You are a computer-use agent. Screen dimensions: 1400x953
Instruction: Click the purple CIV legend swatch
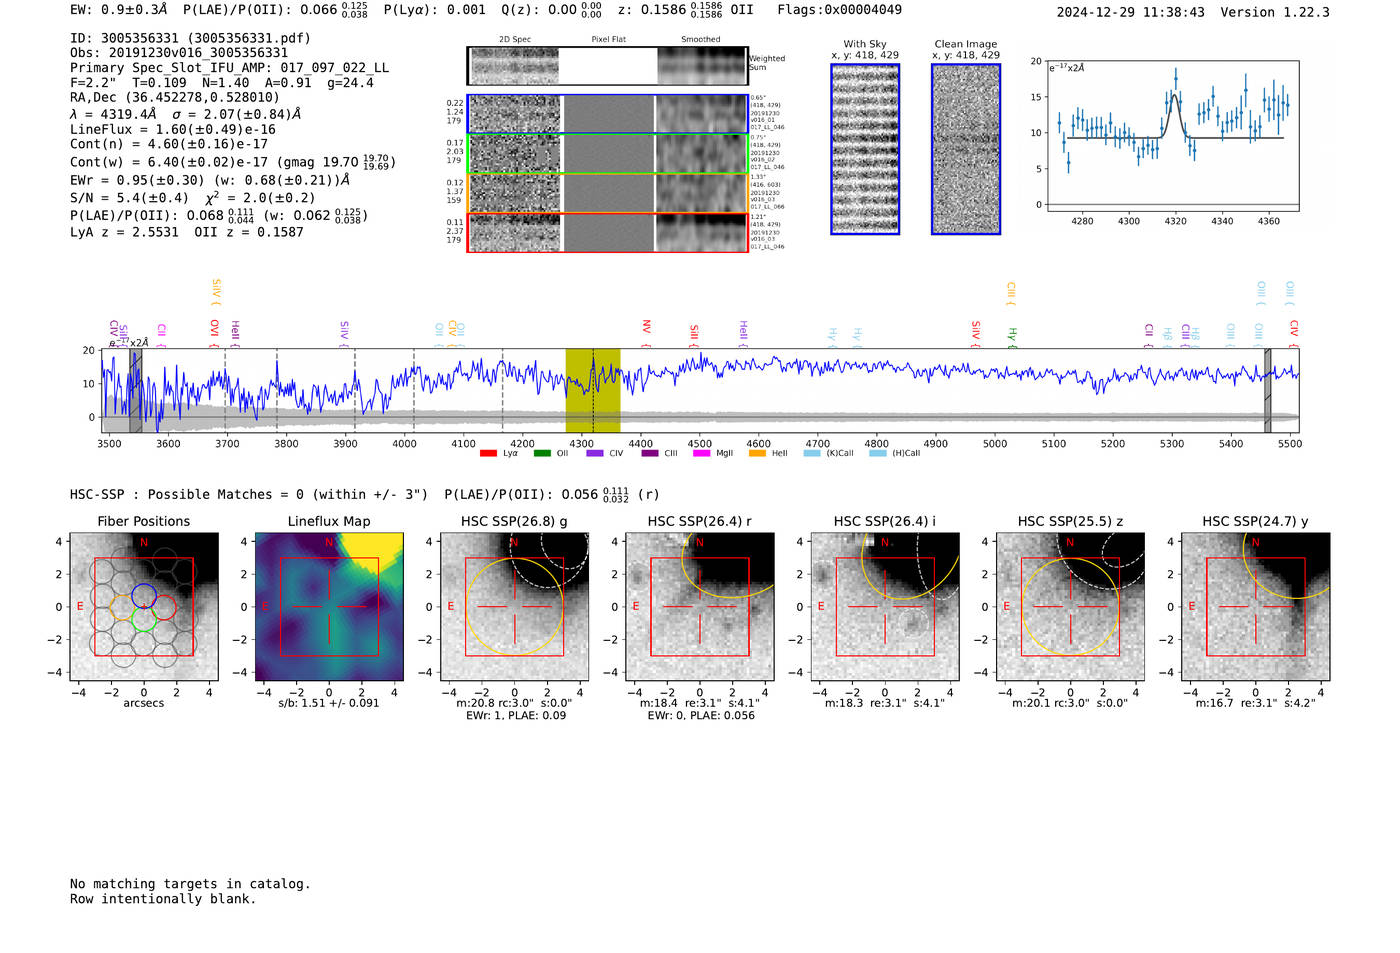(595, 453)
